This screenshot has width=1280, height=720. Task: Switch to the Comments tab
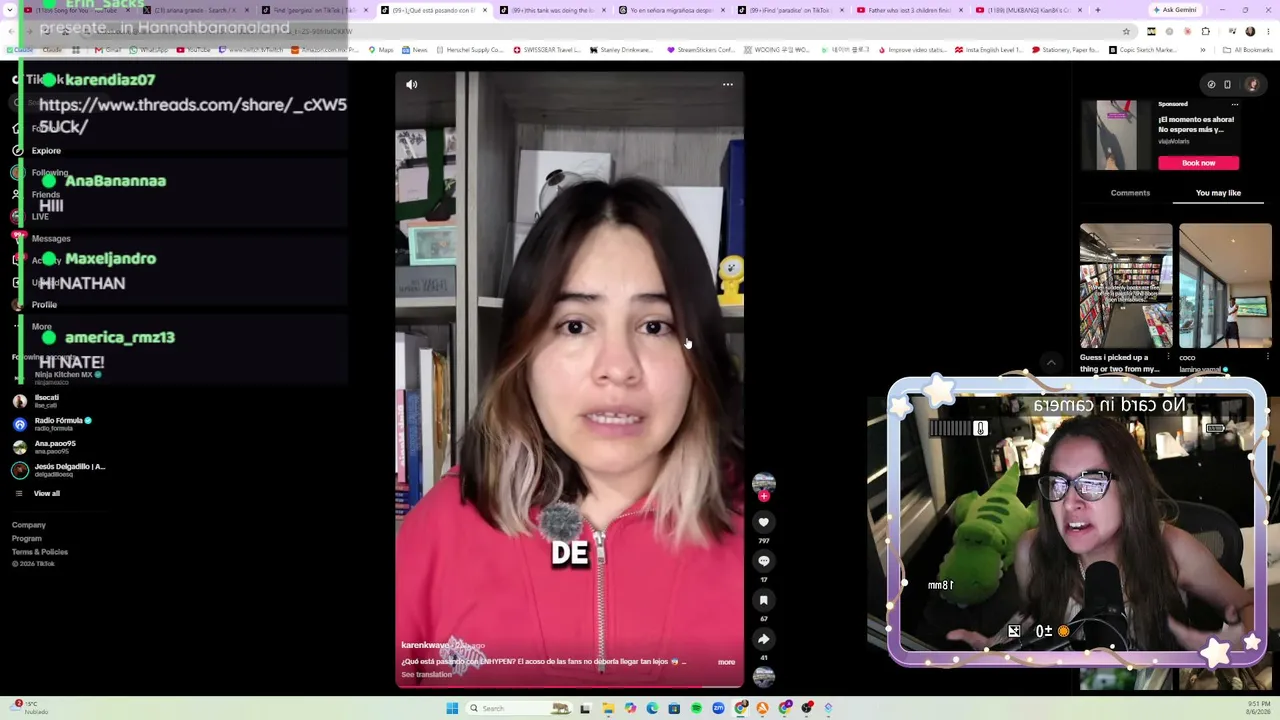1130,193
